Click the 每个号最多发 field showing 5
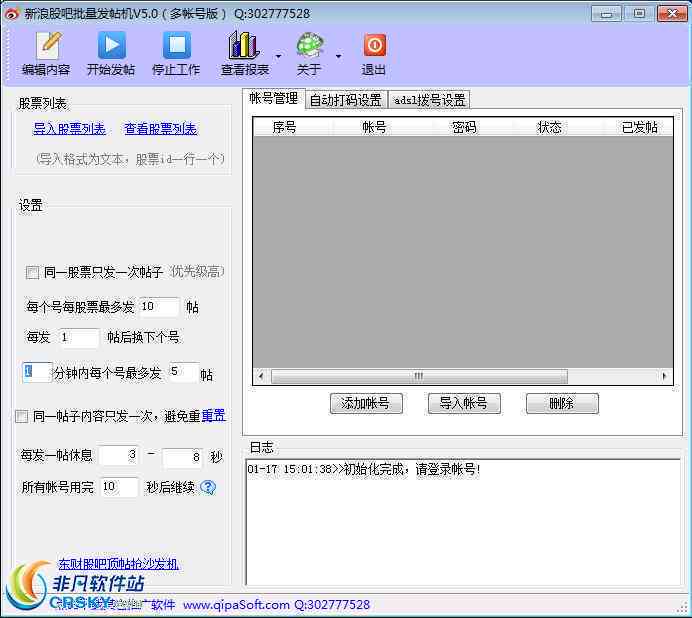This screenshot has width=692, height=618. click(184, 373)
